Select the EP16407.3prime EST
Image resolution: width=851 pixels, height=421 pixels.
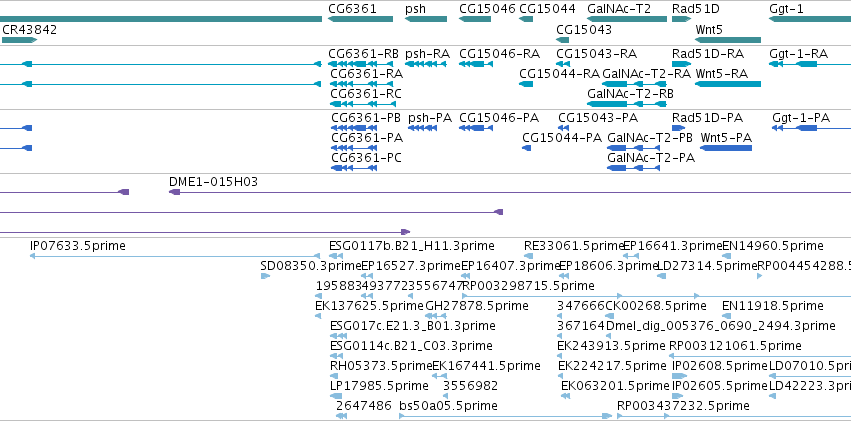[x=465, y=276]
